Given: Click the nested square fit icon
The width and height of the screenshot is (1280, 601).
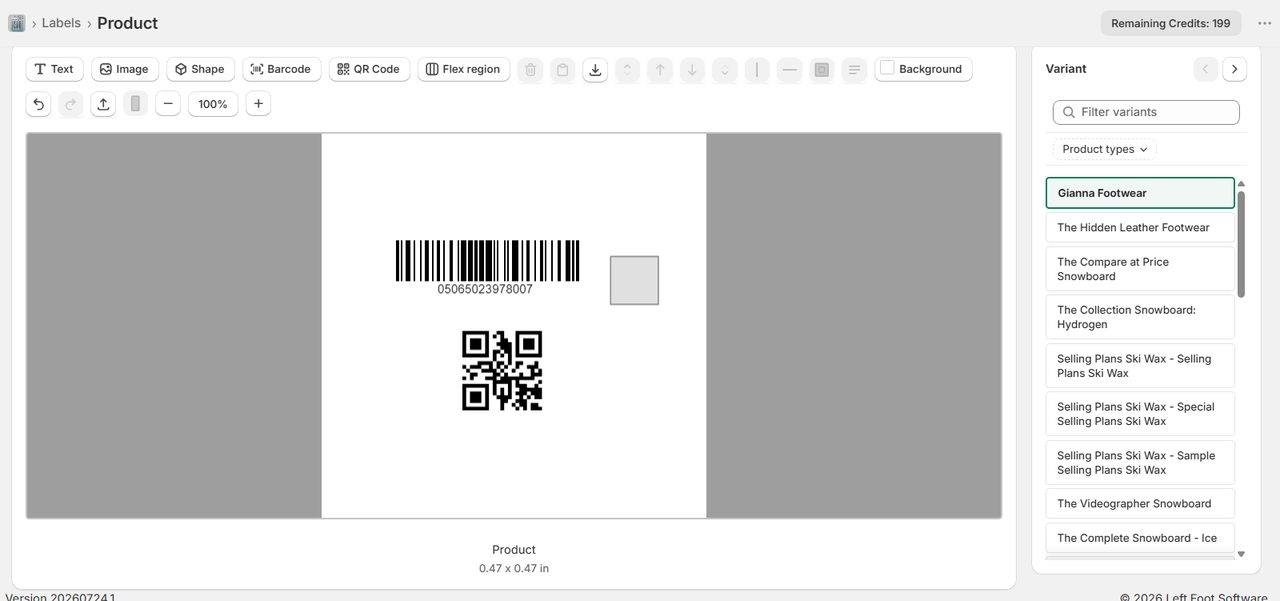Looking at the screenshot, I should coord(822,70).
